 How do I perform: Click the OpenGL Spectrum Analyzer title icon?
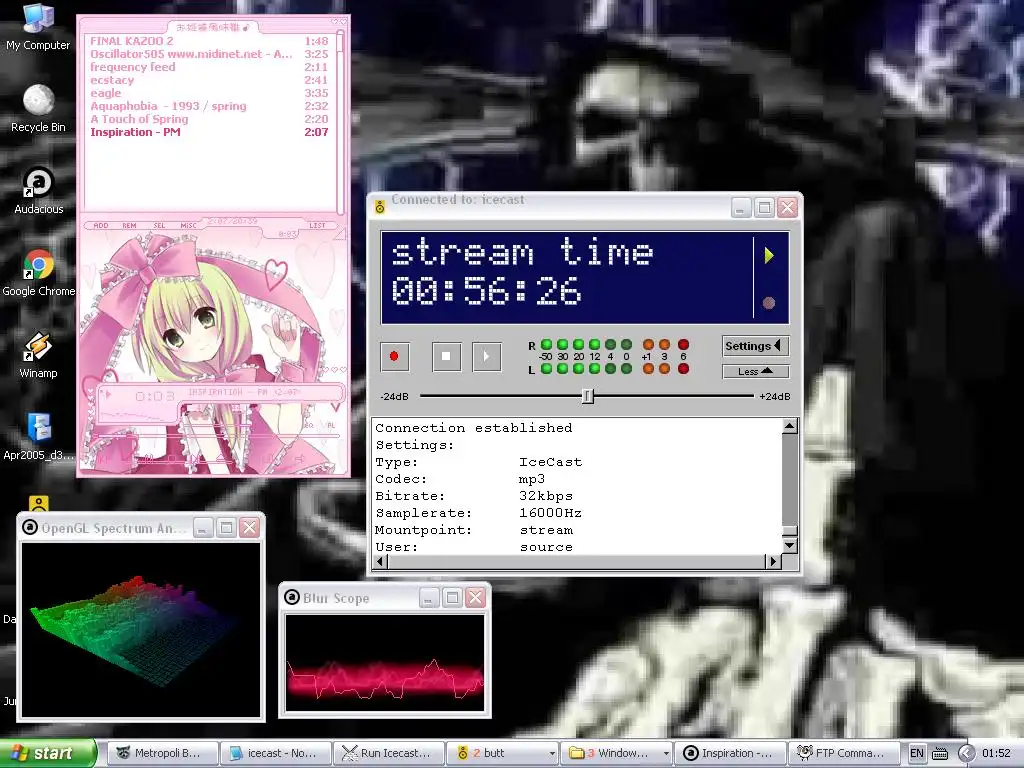(29, 527)
